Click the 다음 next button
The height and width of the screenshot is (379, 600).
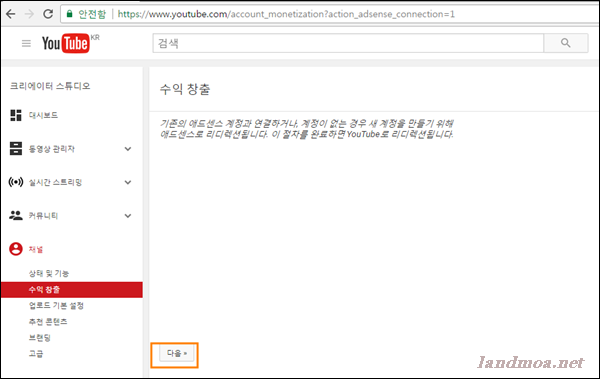[176, 353]
